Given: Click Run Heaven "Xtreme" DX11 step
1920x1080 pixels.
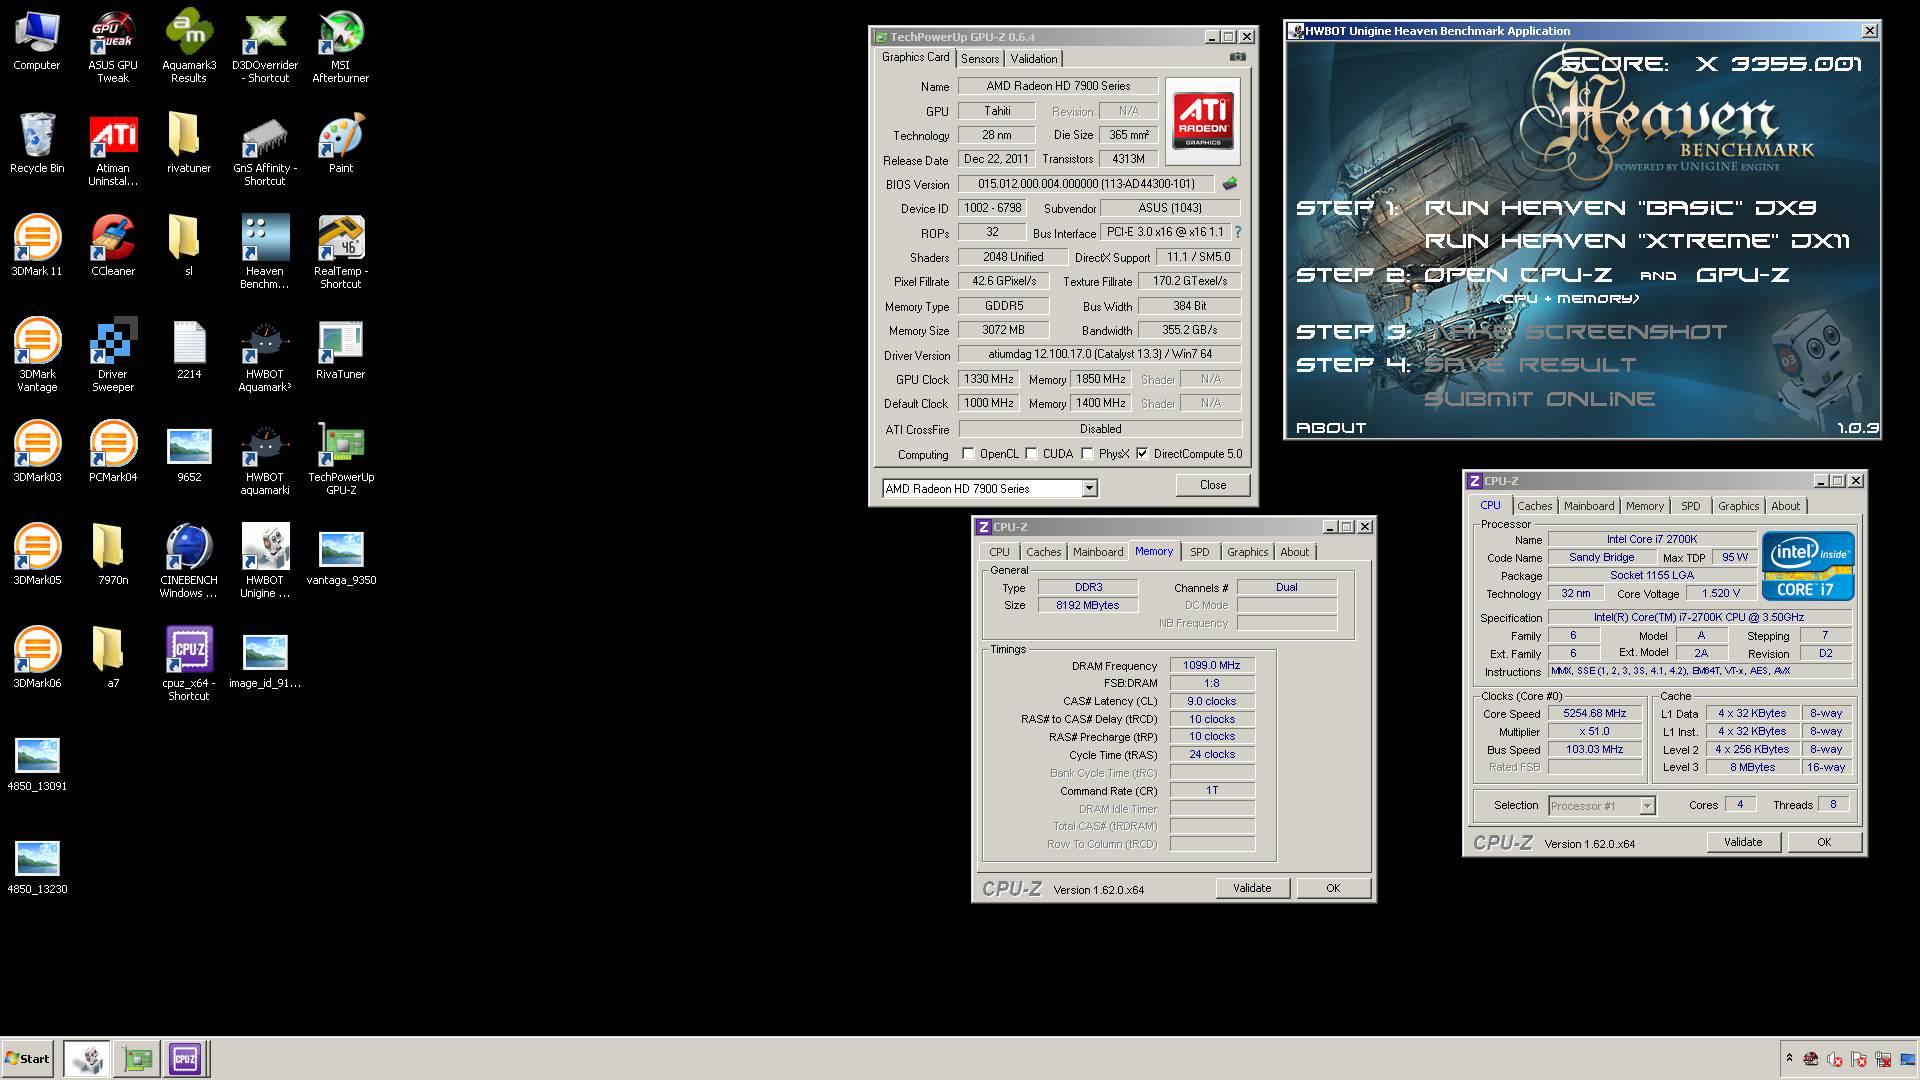Looking at the screenshot, I should (1637, 241).
